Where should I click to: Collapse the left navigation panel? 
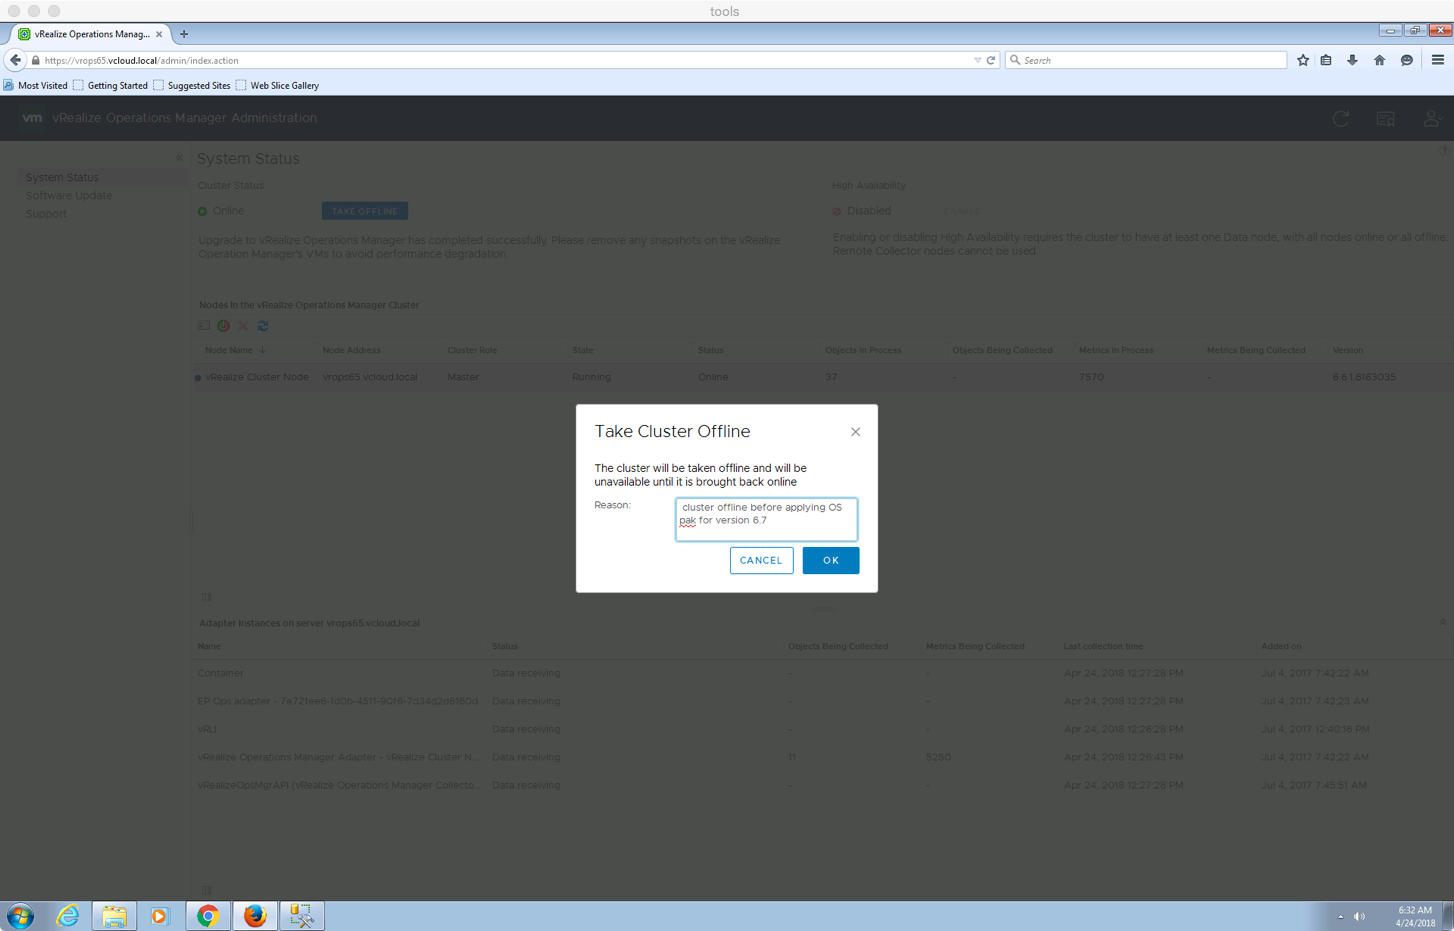coord(179,157)
